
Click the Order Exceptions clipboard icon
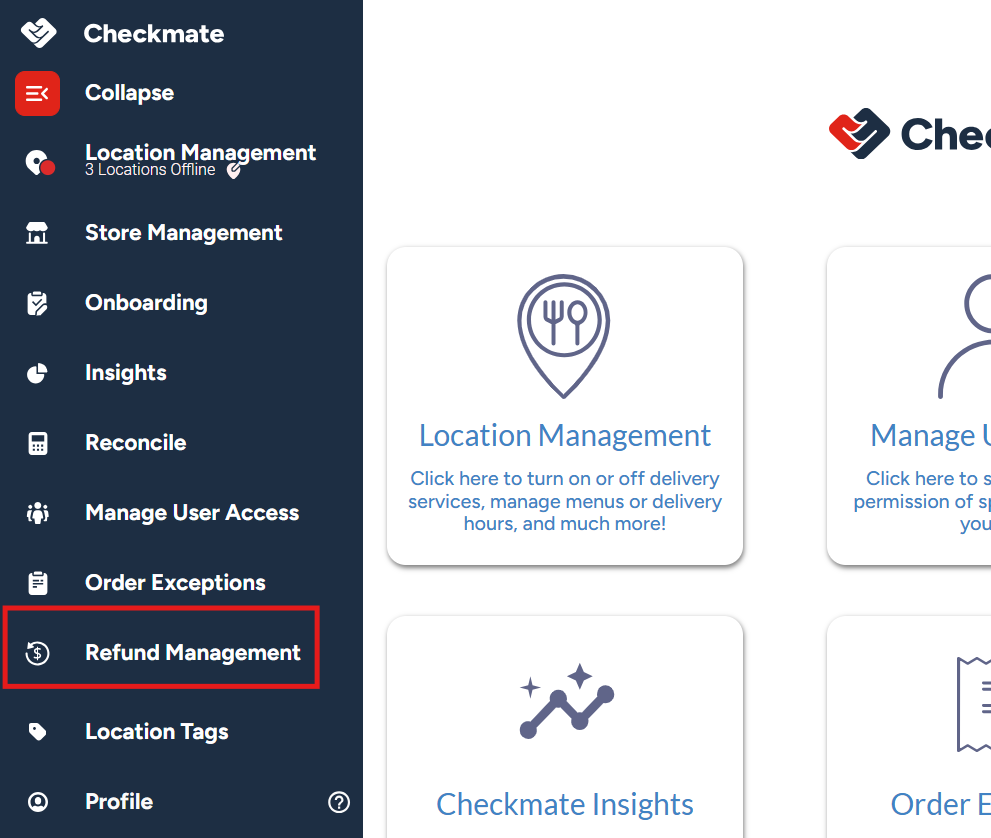[x=38, y=583]
